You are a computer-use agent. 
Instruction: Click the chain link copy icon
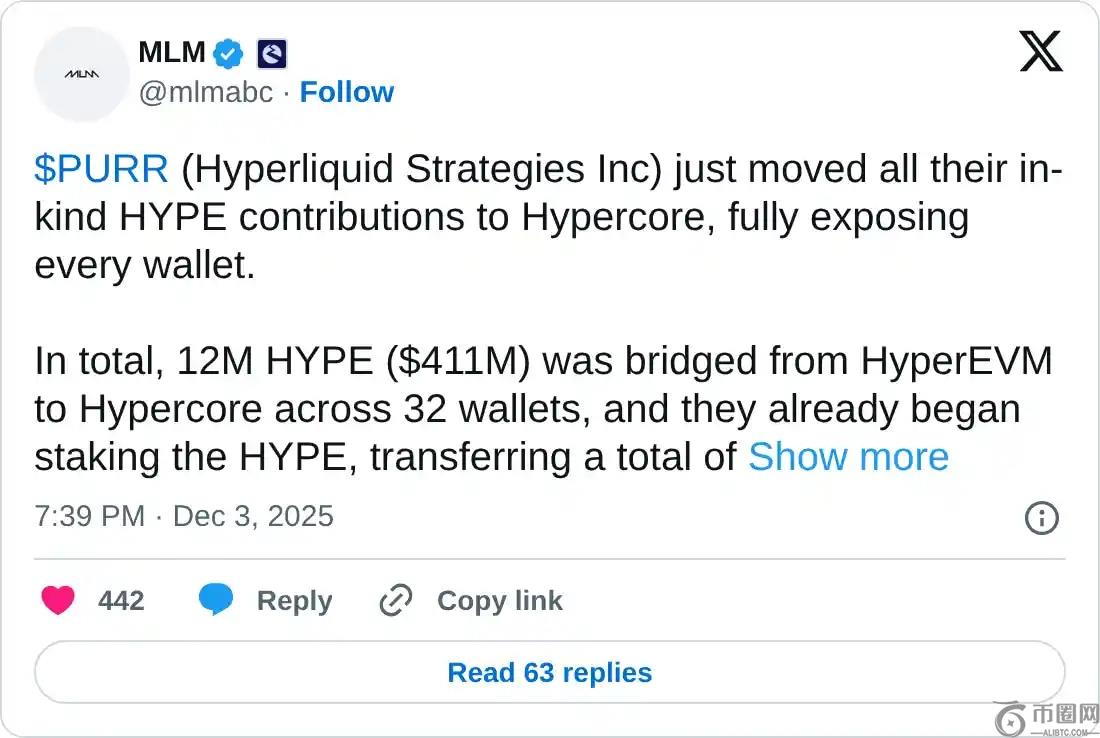pyautogui.click(x=396, y=601)
